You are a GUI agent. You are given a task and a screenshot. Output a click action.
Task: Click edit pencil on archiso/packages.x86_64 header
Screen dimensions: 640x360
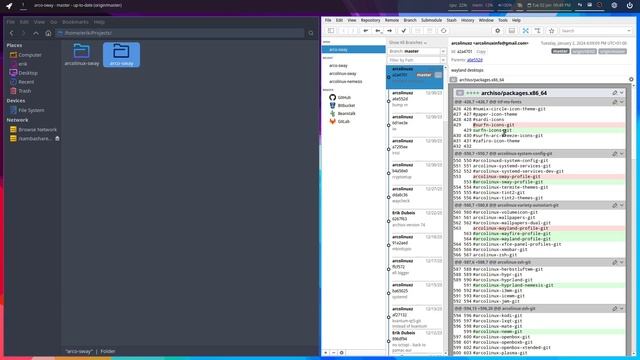click(615, 93)
